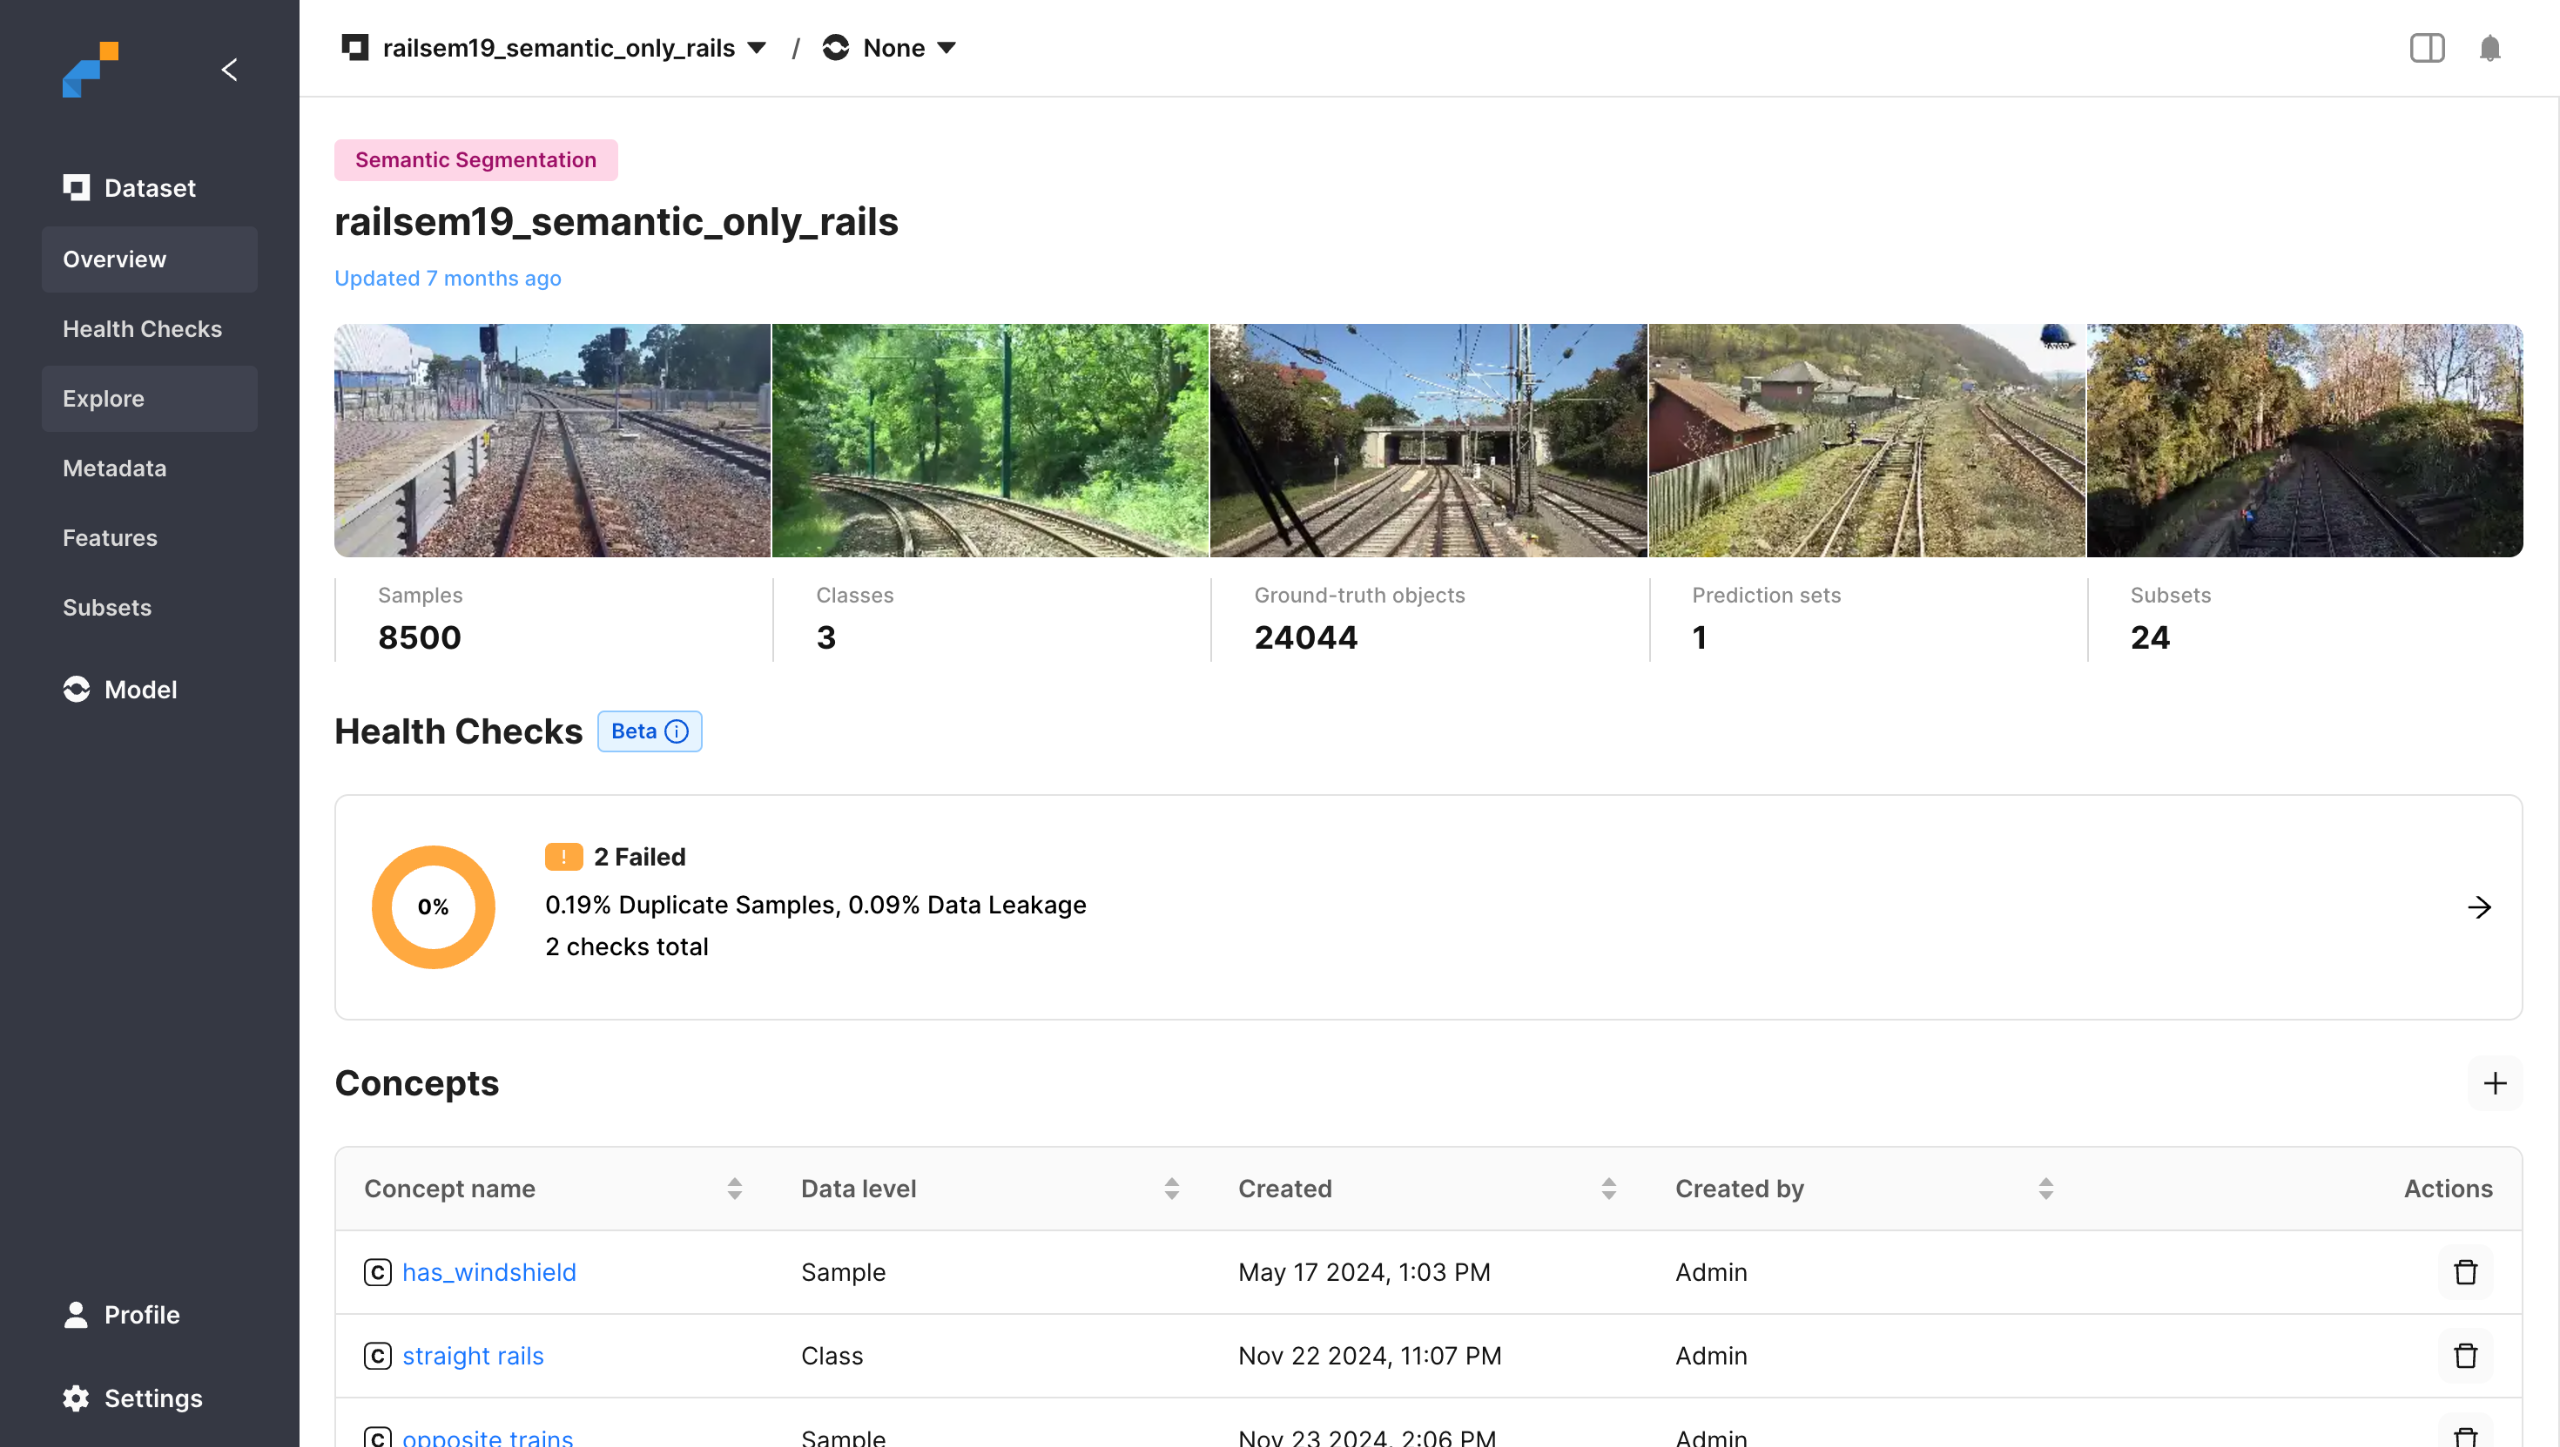Toggle the side panel layout icon
Image resolution: width=2560 pixels, height=1447 pixels.
coord(2426,48)
